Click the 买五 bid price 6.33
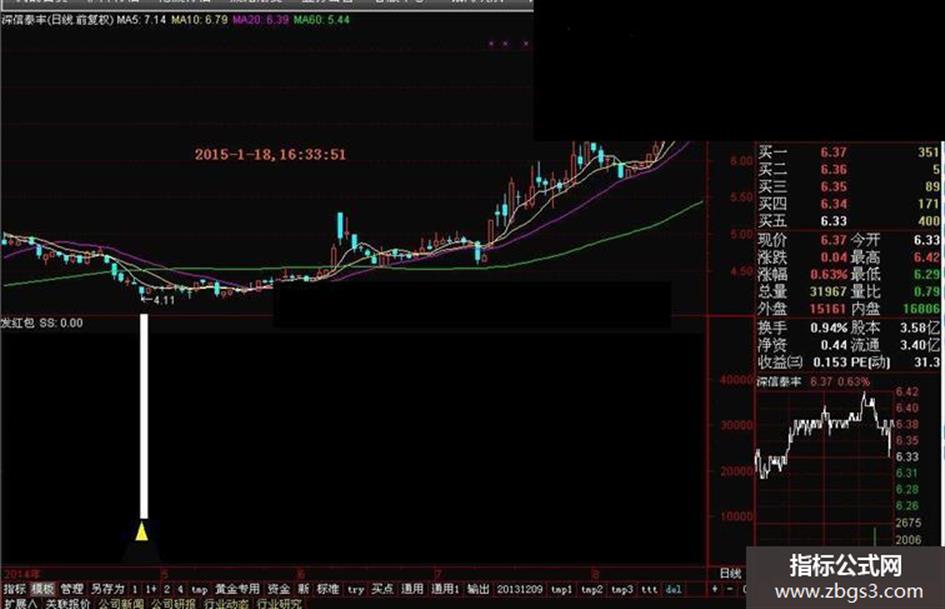This screenshot has height=609, width=945. (x=833, y=221)
